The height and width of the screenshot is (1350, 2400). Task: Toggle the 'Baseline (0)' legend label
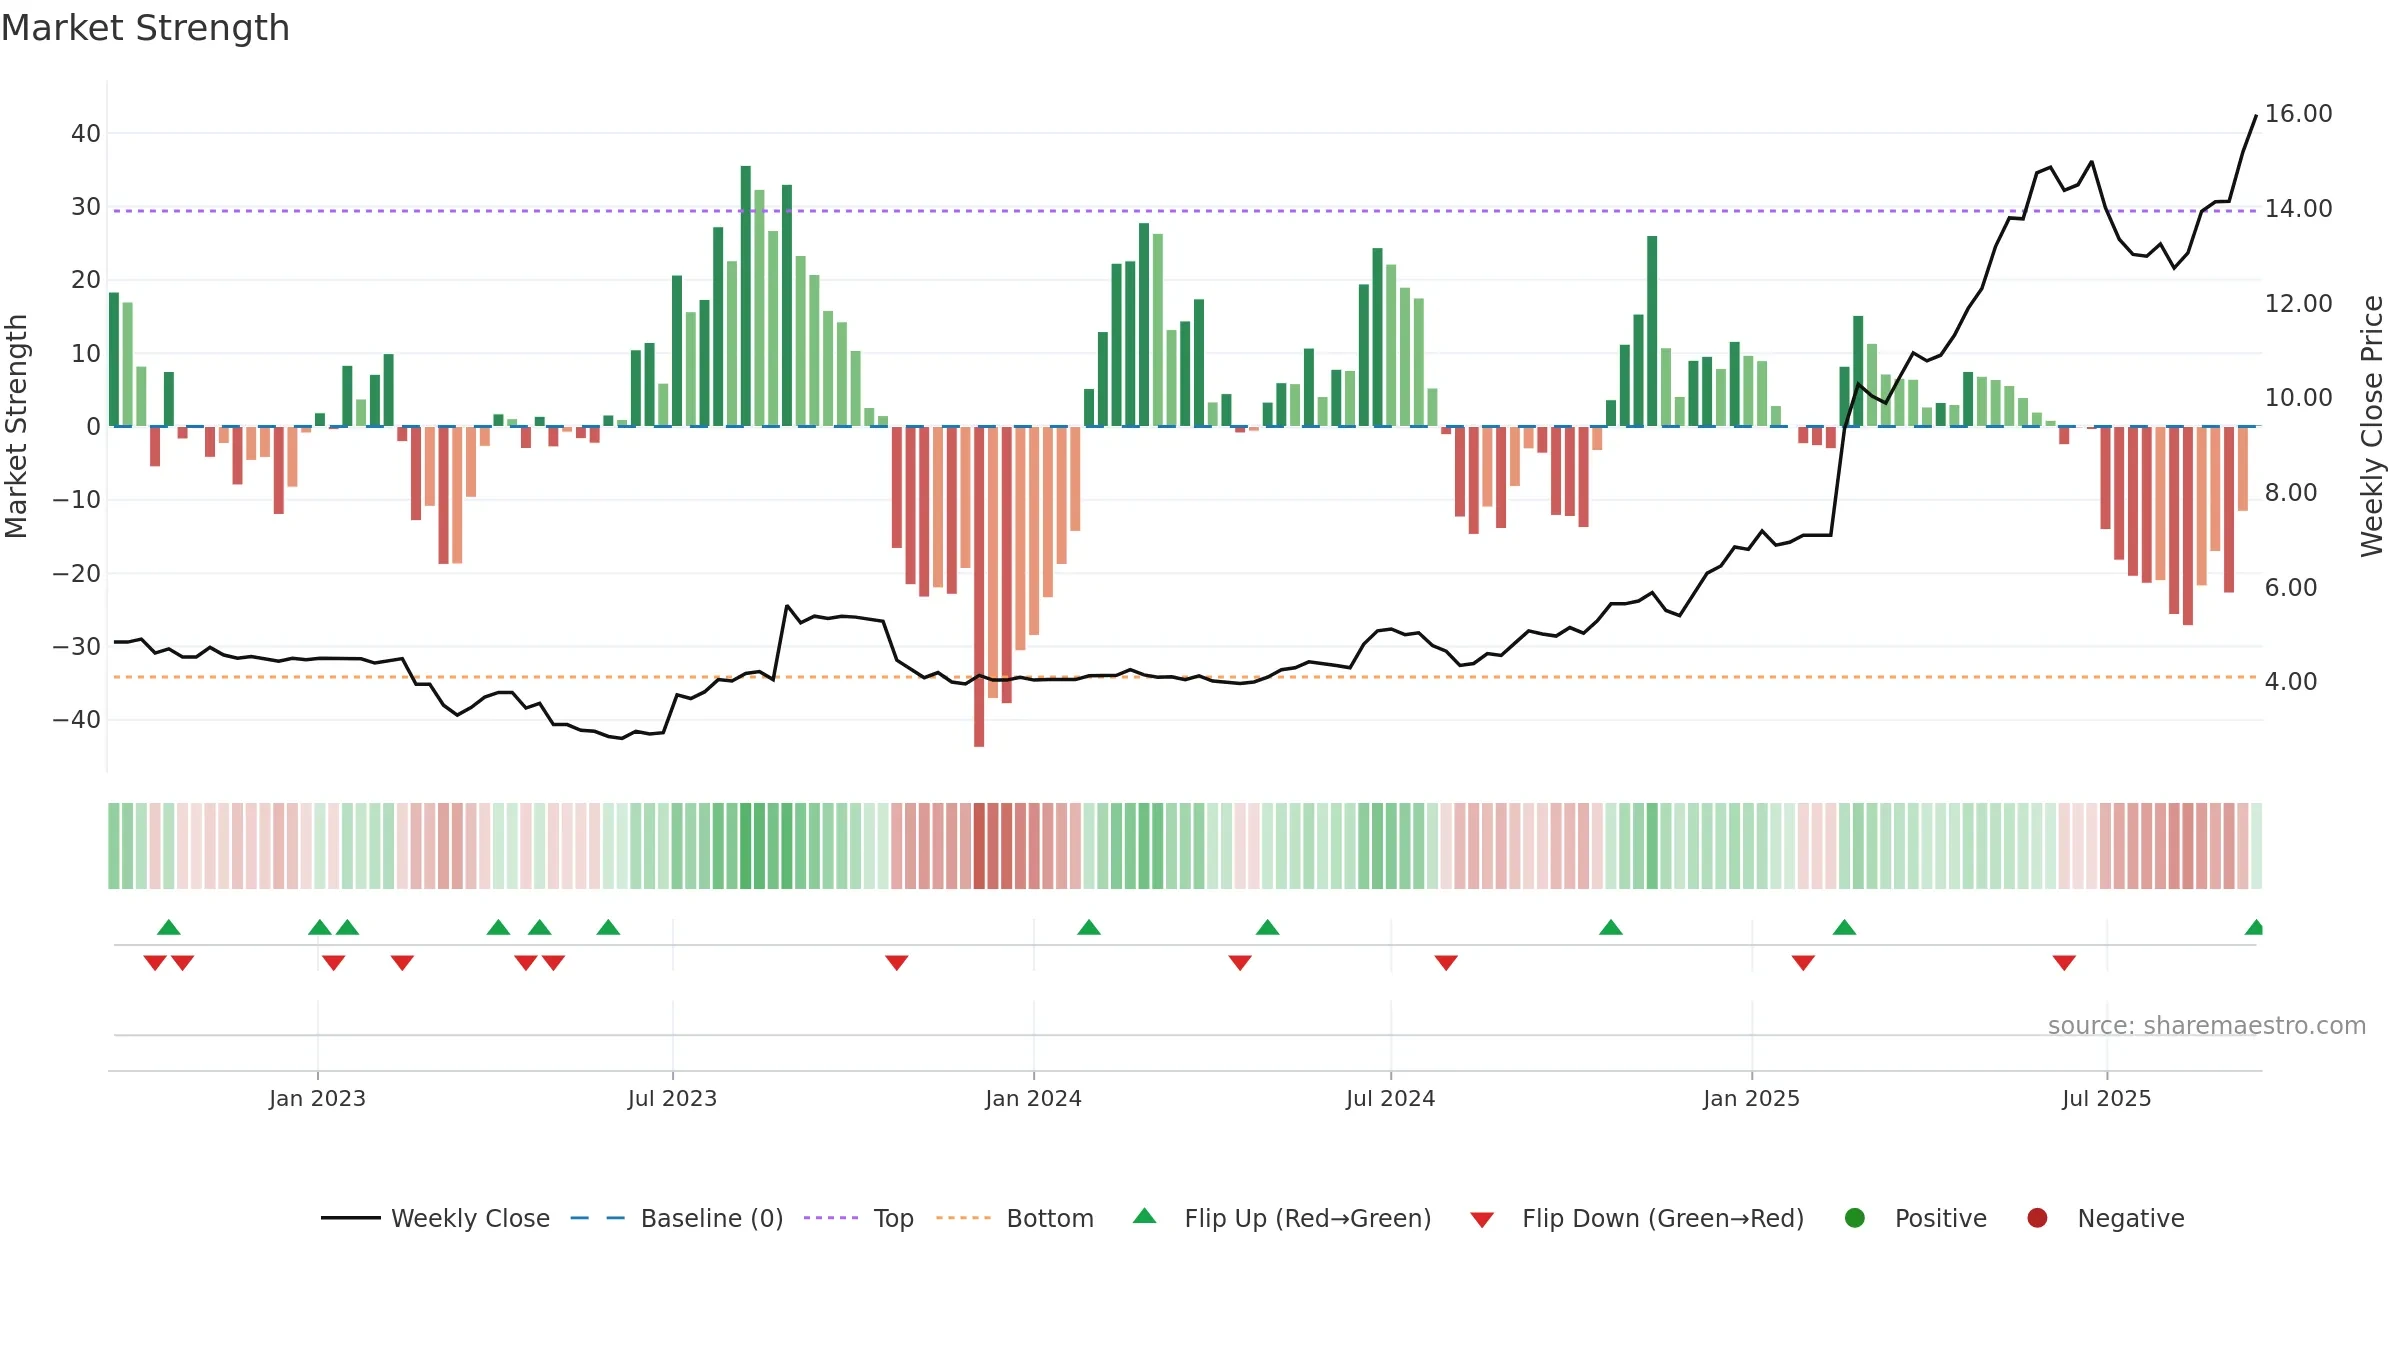tap(712, 1218)
